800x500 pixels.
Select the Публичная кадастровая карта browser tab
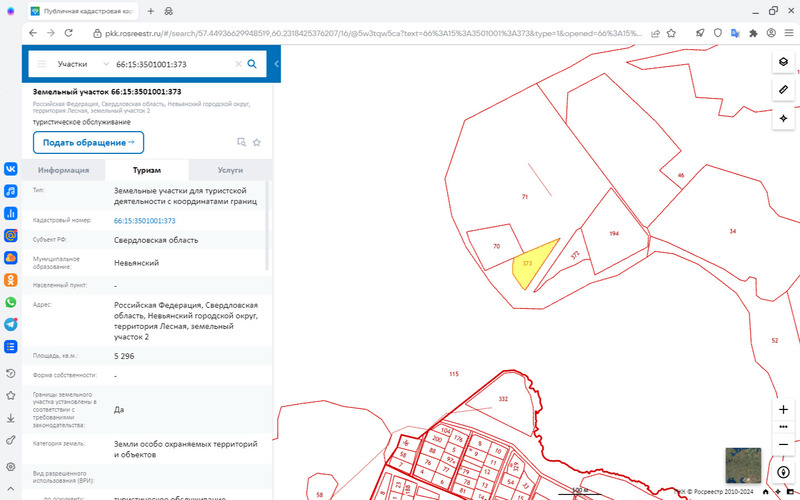(x=82, y=11)
